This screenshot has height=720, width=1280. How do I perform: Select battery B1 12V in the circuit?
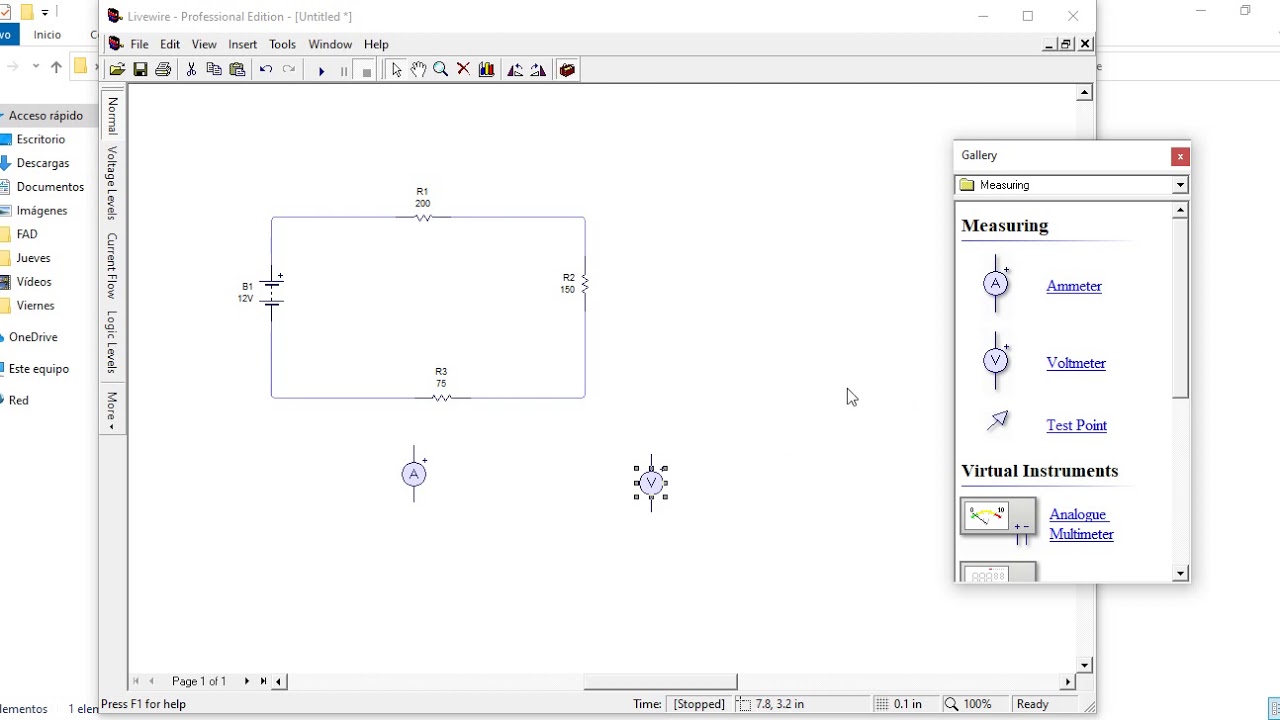coord(272,292)
